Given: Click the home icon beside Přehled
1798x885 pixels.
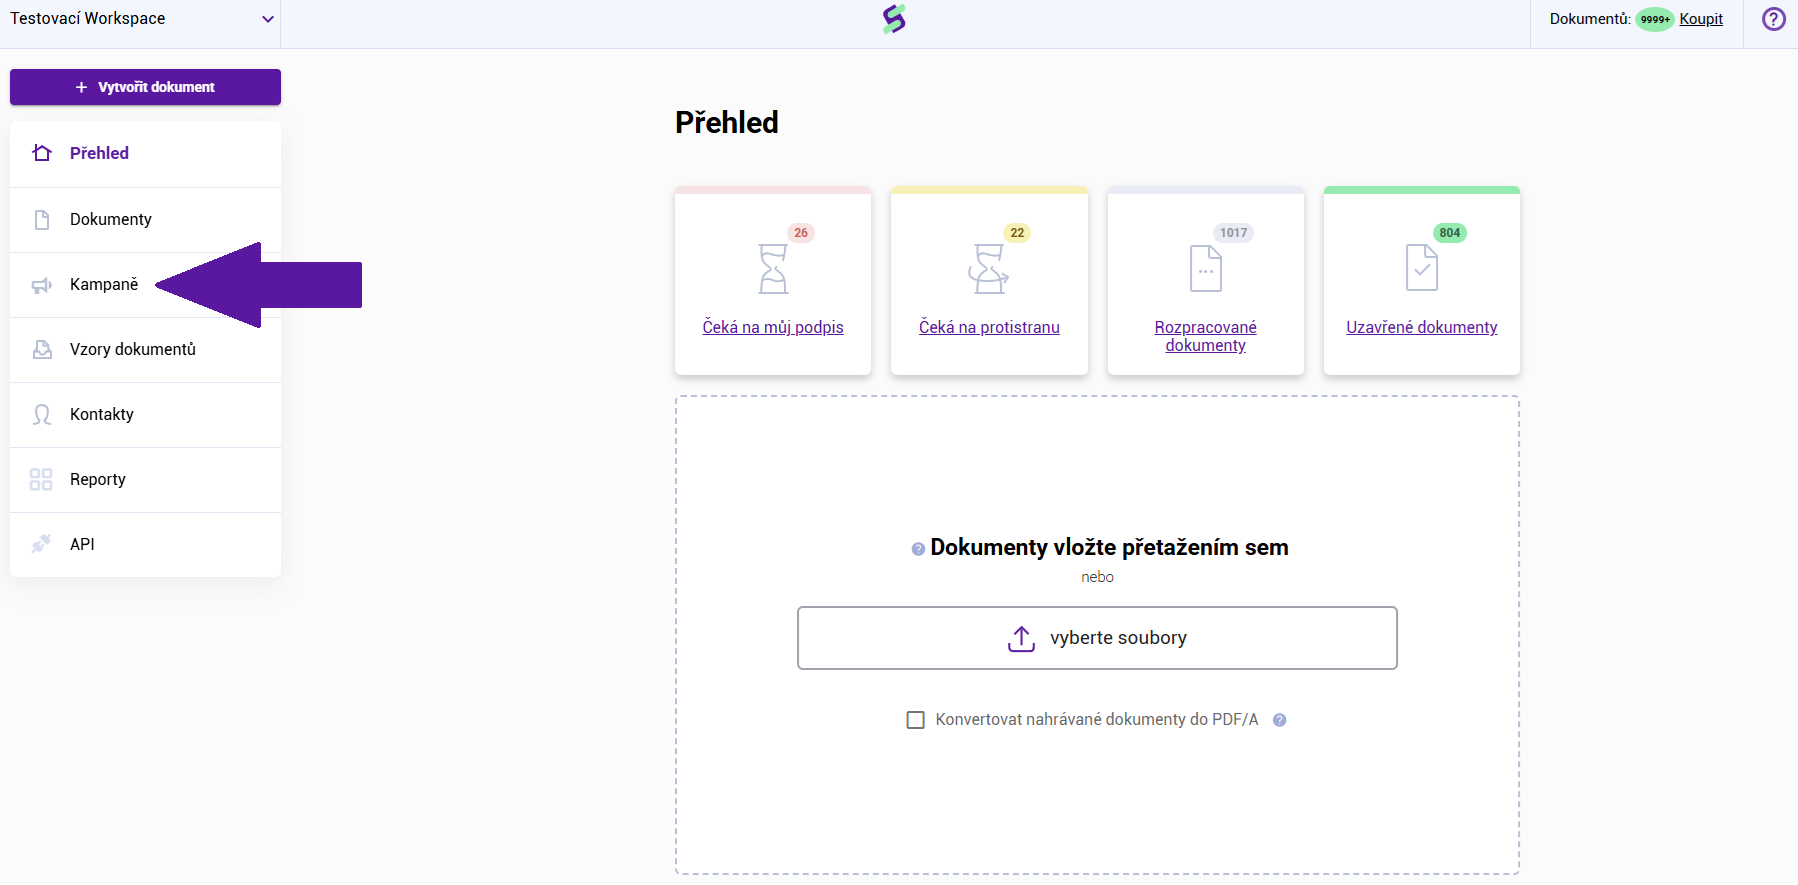Looking at the screenshot, I should [42, 153].
